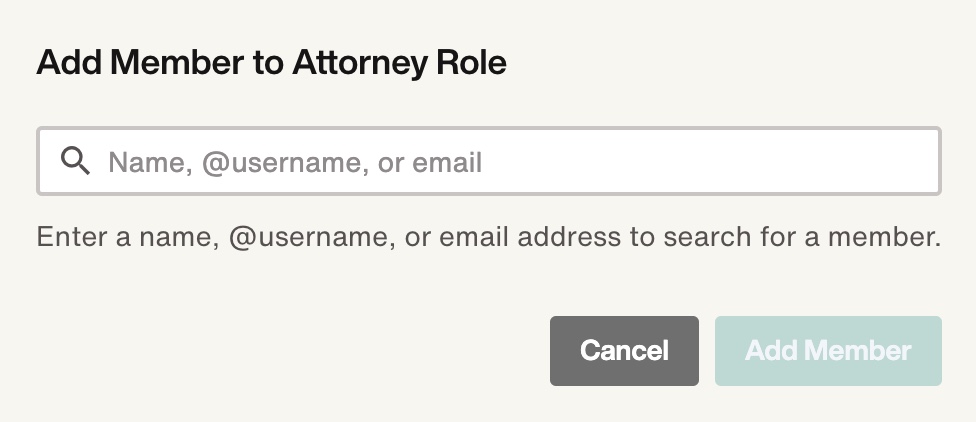Click the search icon at the field's left edge
Image resolution: width=976 pixels, height=422 pixels.
pyautogui.click(x=75, y=161)
